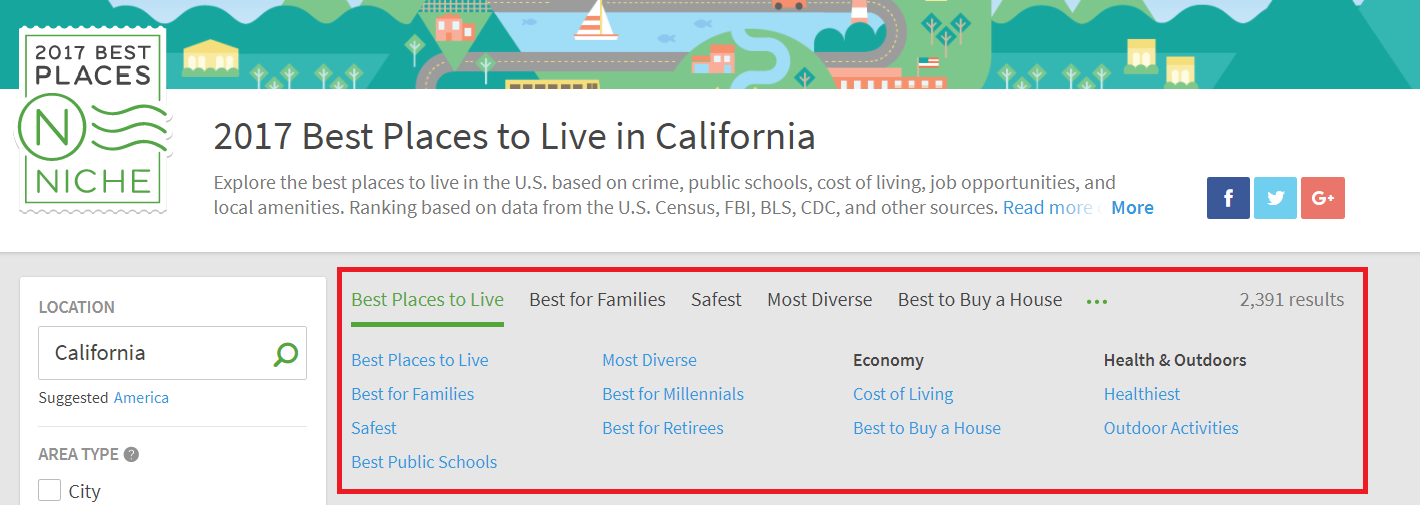This screenshot has height=505, width=1420.
Task: Open Best Public Schools ranking link
Action: pos(424,462)
